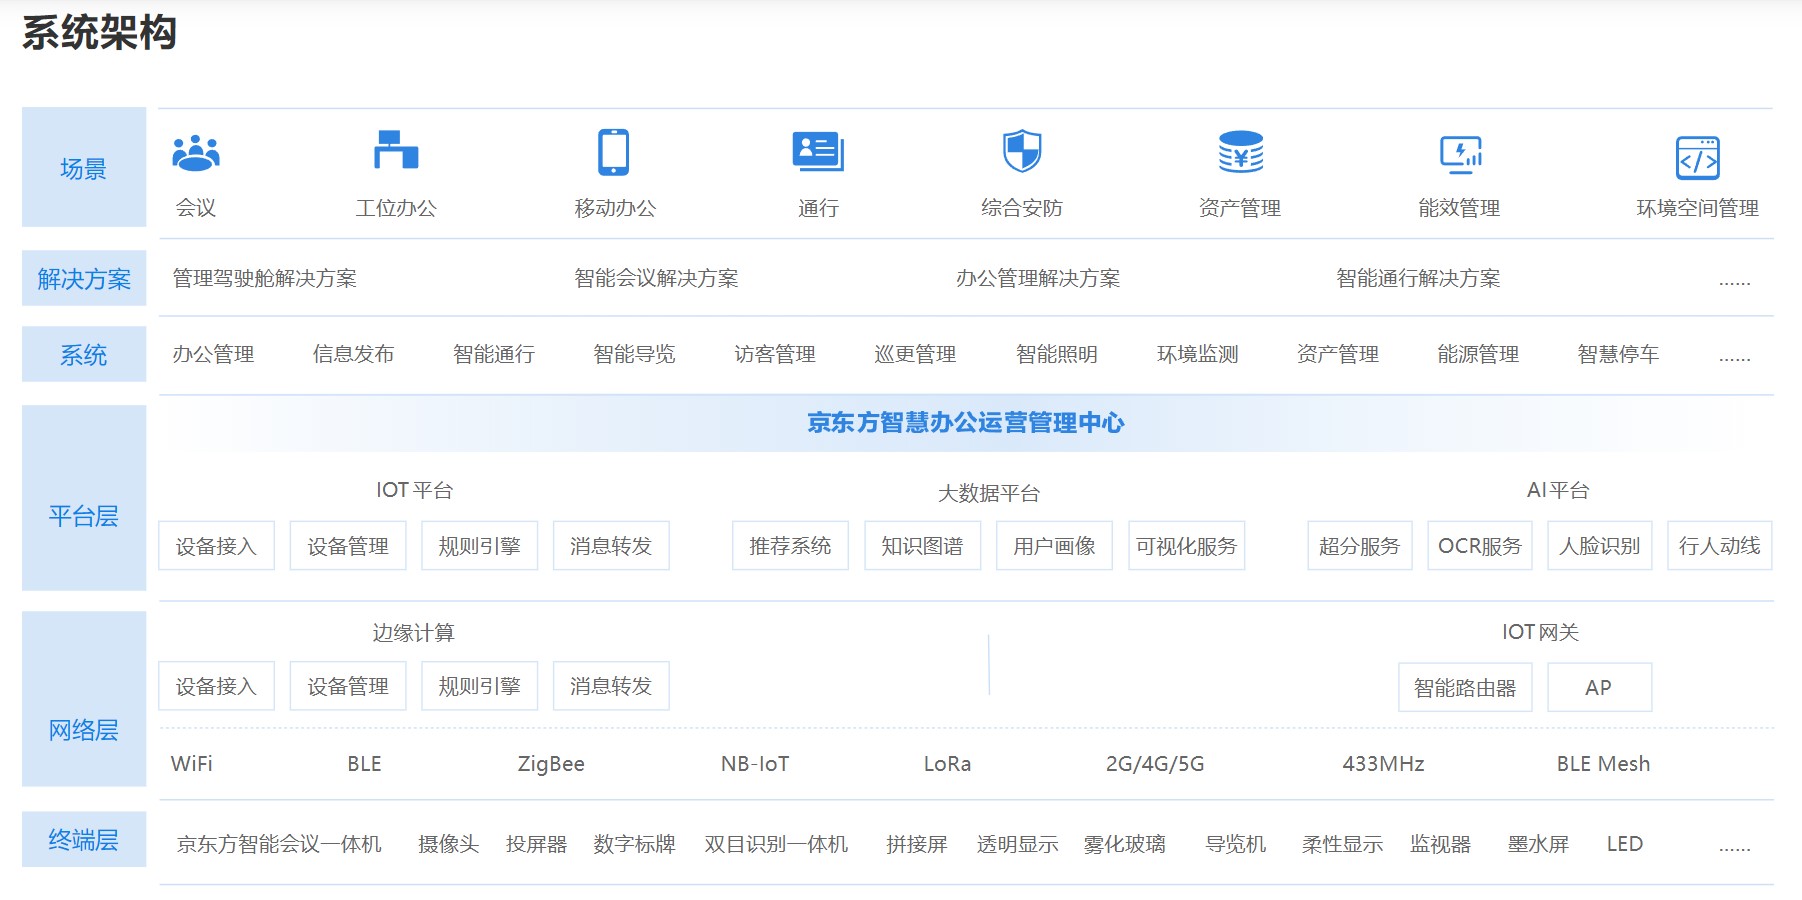Select the 网络层 sidebar label
The image size is (1802, 900).
[83, 731]
